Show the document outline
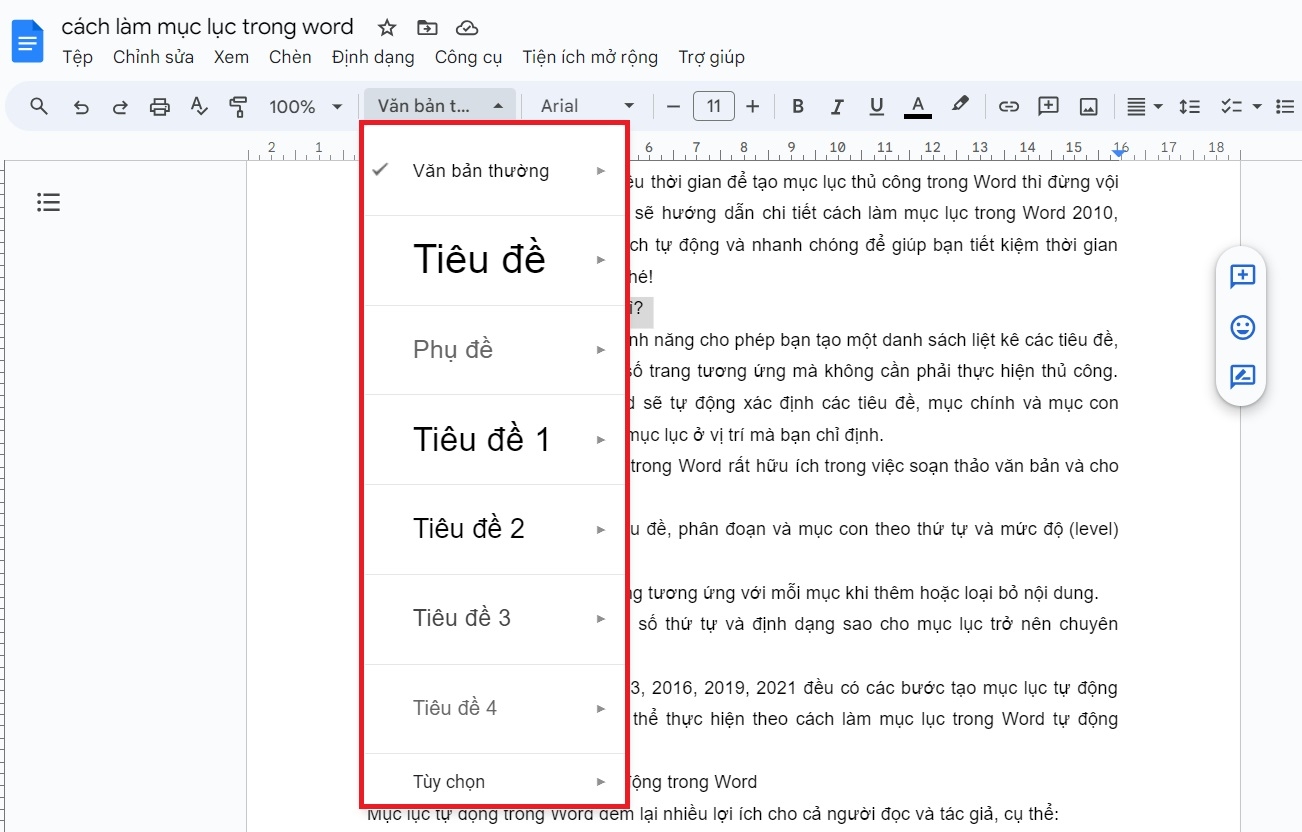Image resolution: width=1302 pixels, height=832 pixels. pos(49,203)
